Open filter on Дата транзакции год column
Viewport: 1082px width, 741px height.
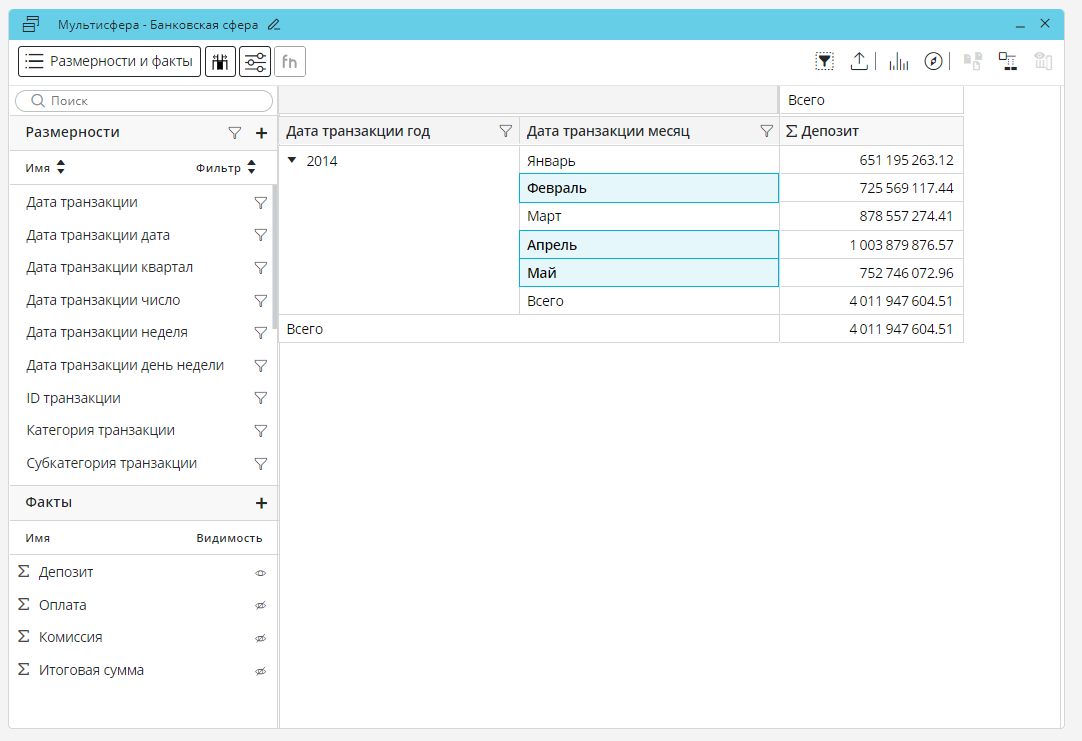click(505, 131)
